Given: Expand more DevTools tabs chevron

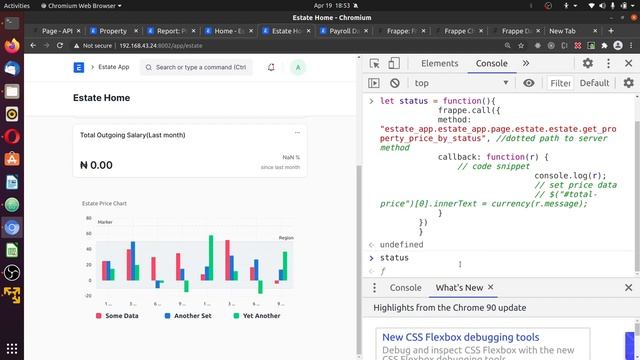Looking at the screenshot, I should pos(526,63).
